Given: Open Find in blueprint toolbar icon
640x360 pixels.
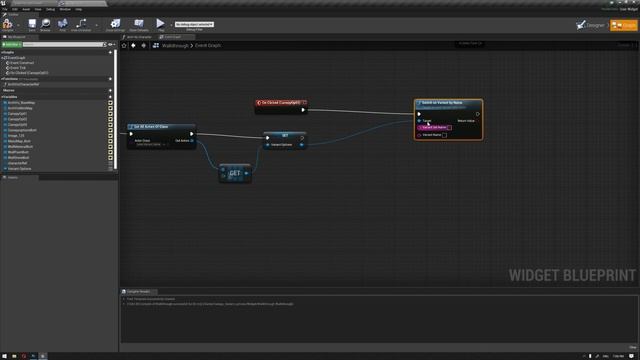Looking at the screenshot, I should pos(62,24).
